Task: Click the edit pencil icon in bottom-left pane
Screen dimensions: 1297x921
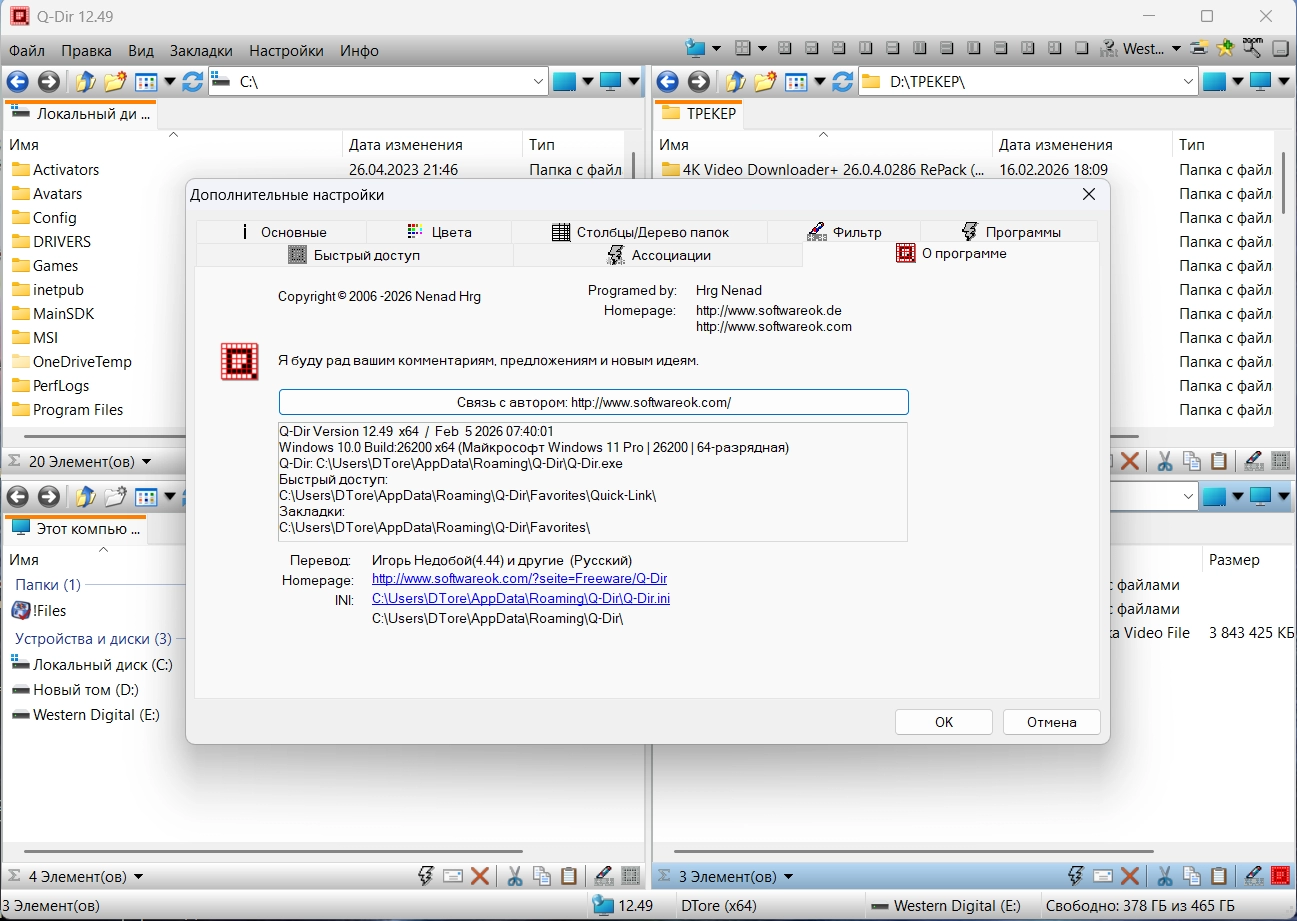Action: coord(603,877)
